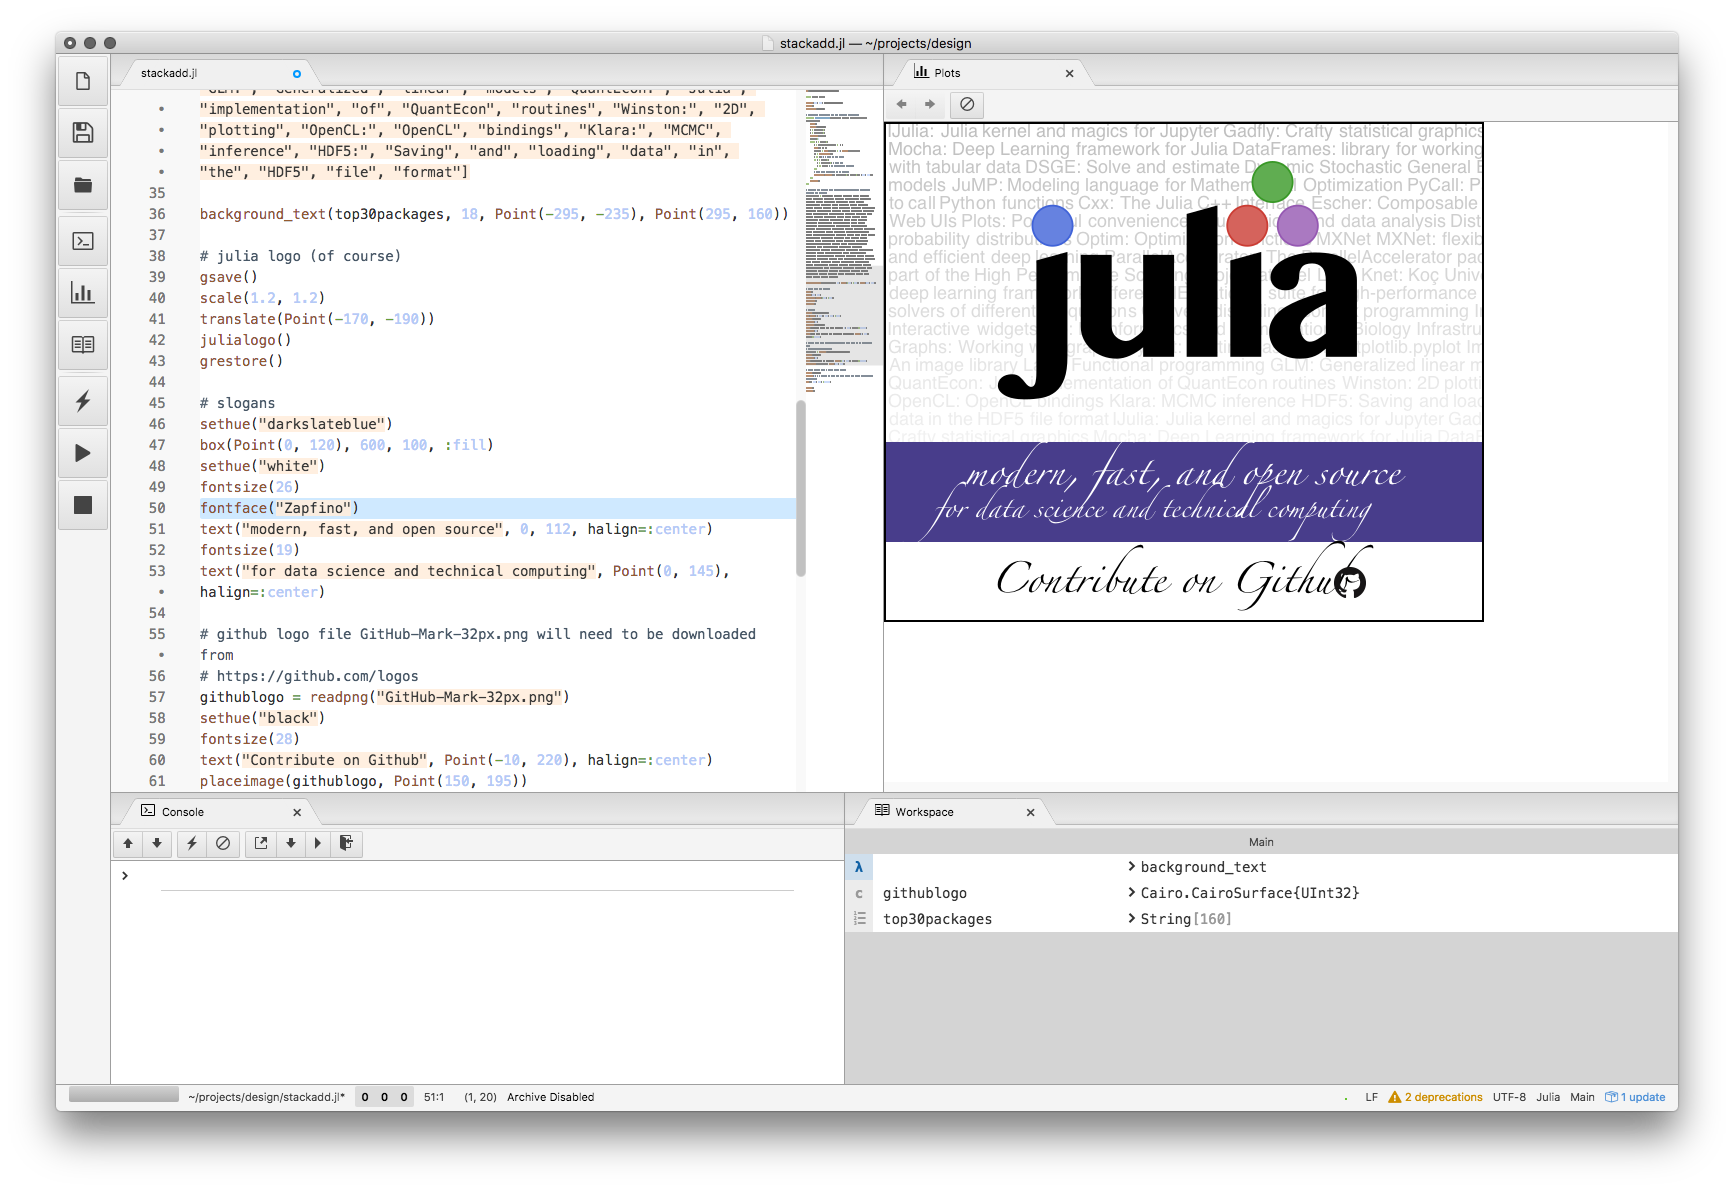
Task: Click the modified dot on stackadd.jl tab
Action: pos(297,73)
